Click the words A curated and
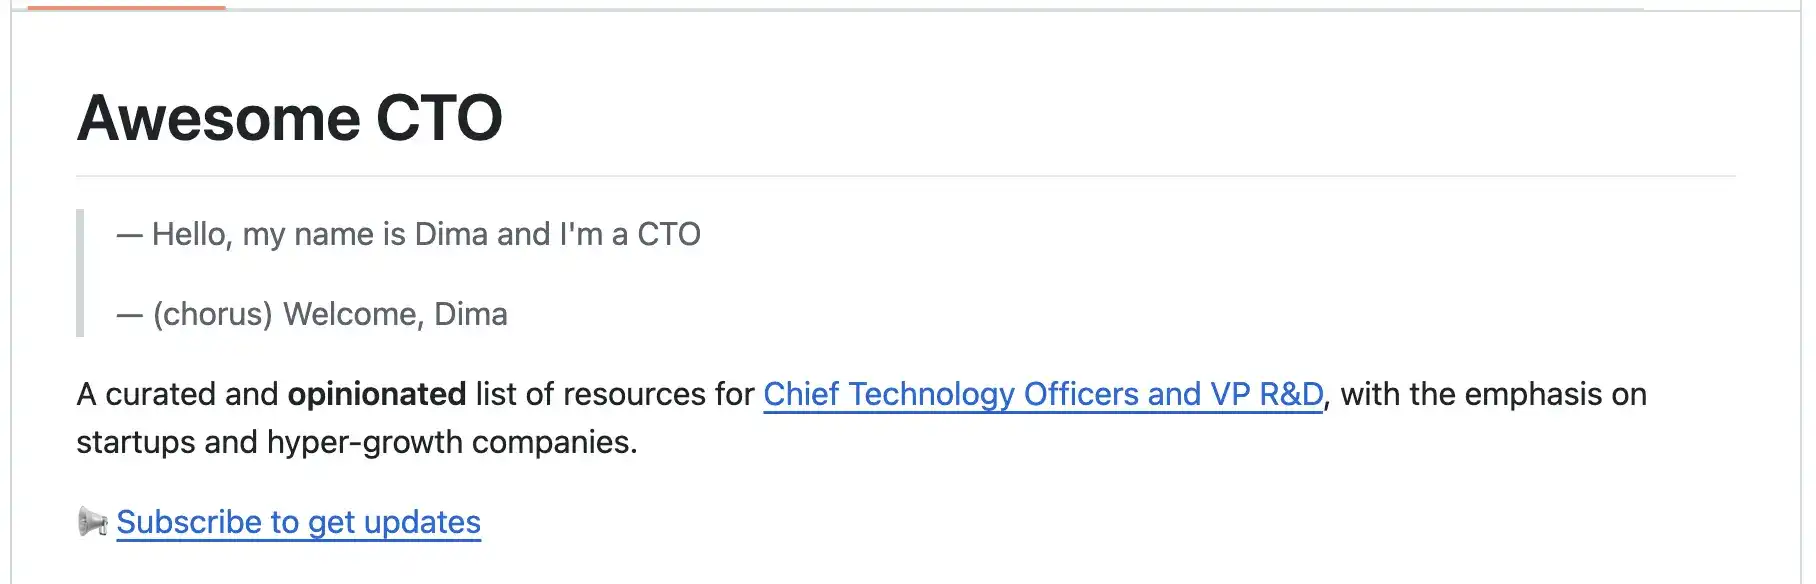 (x=177, y=394)
